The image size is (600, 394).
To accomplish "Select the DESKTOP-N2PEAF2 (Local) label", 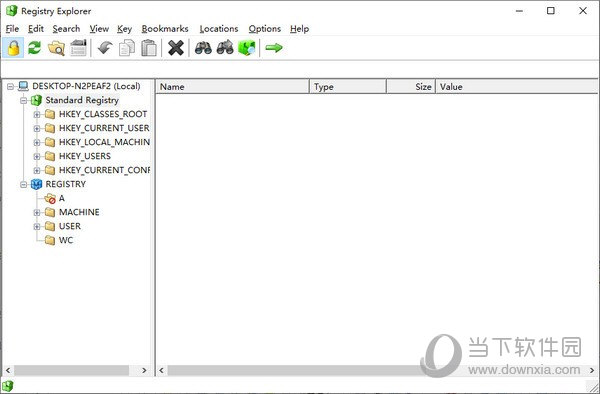I will (86, 86).
